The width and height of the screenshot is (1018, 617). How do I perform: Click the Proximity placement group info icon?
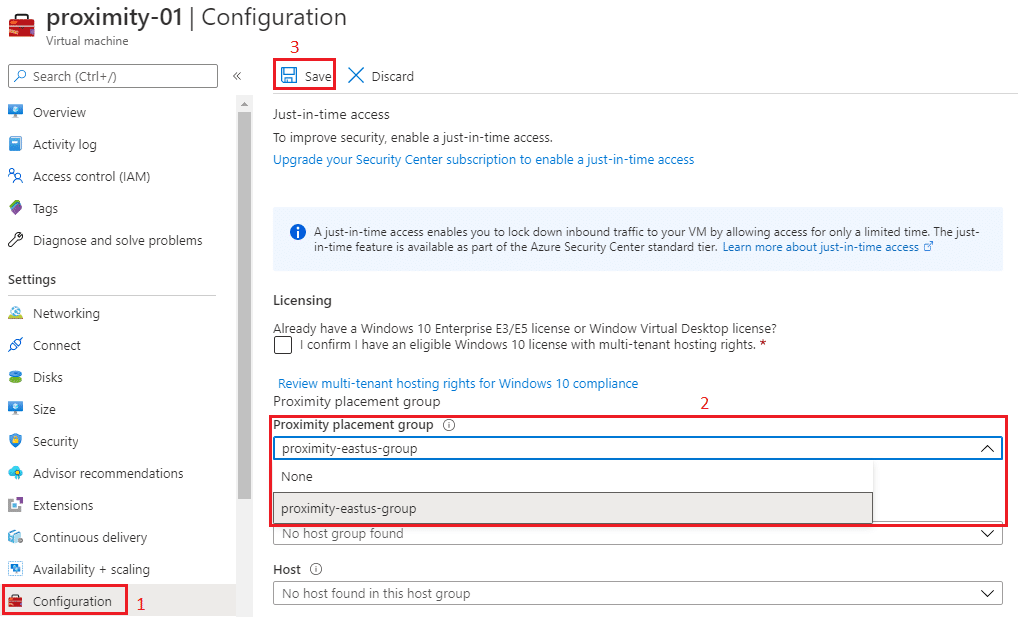click(449, 425)
